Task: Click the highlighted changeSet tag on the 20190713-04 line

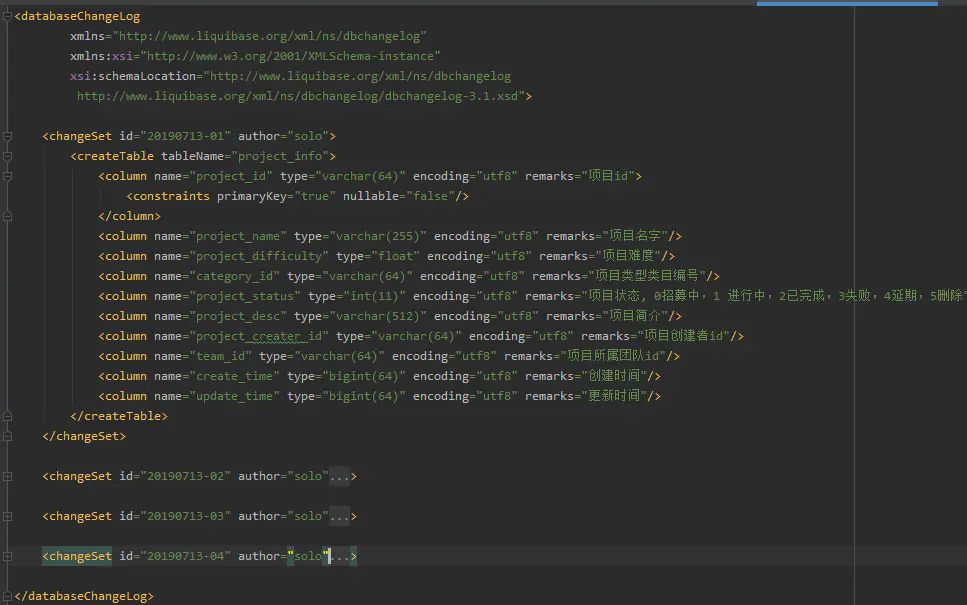Action: coord(77,556)
